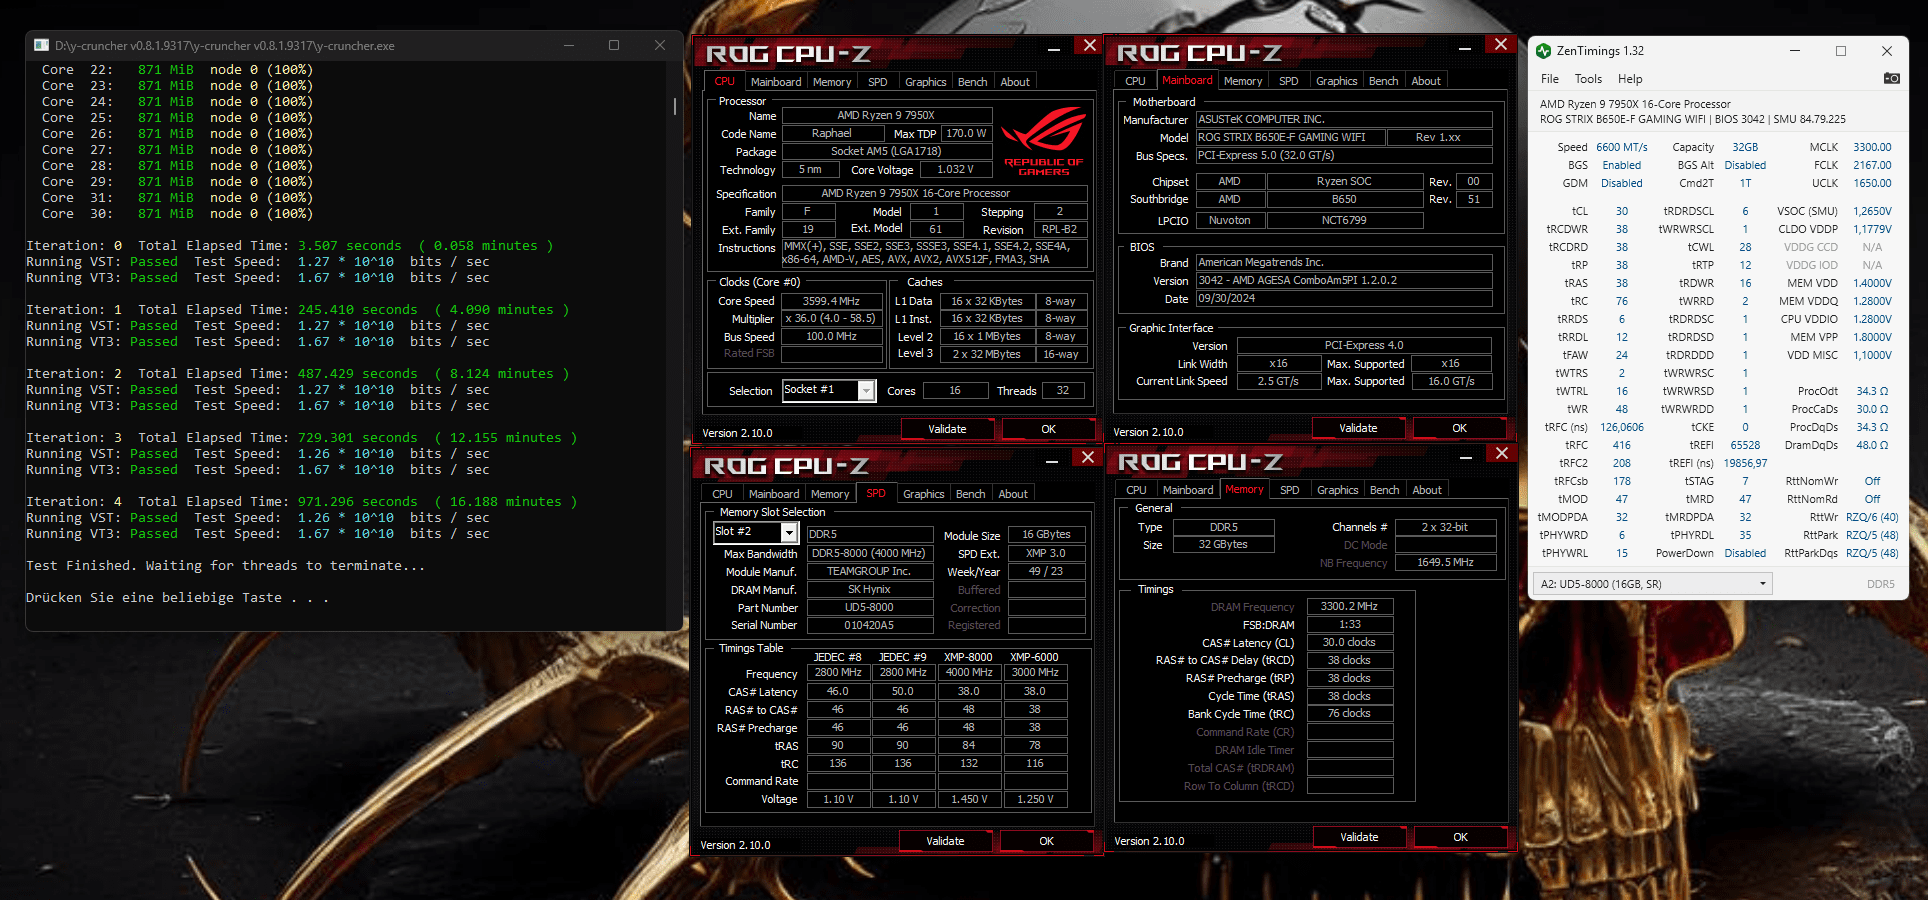Select Bench tab in CPU-Z motherboard window
The height and width of the screenshot is (900, 1928).
tap(1383, 81)
